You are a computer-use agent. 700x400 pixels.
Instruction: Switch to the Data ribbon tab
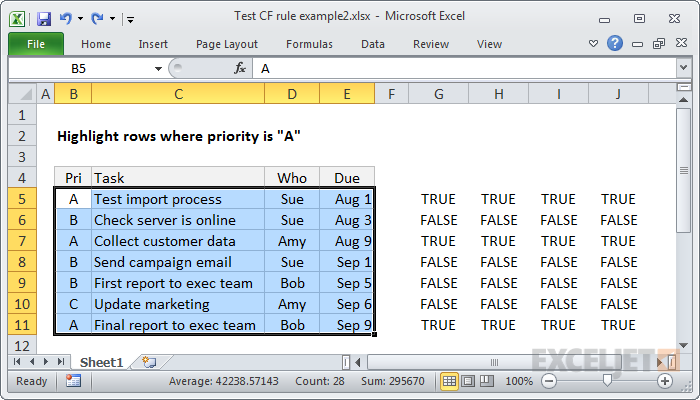pyautogui.click(x=373, y=44)
